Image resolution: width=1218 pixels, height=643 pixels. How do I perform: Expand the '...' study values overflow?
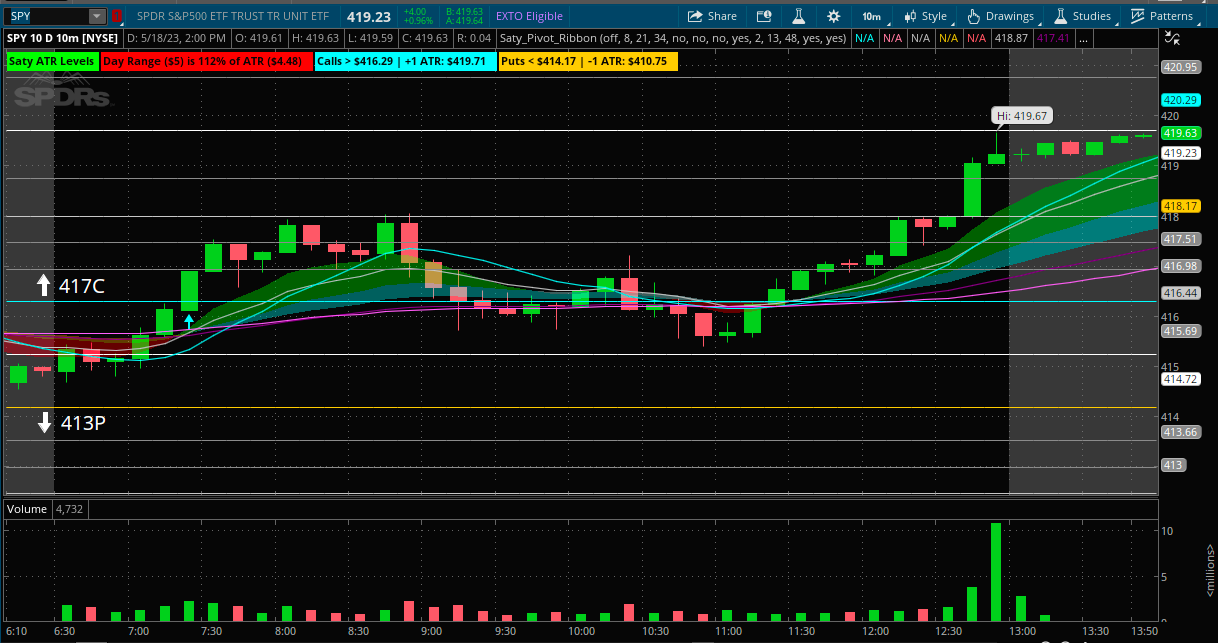(x=1084, y=38)
